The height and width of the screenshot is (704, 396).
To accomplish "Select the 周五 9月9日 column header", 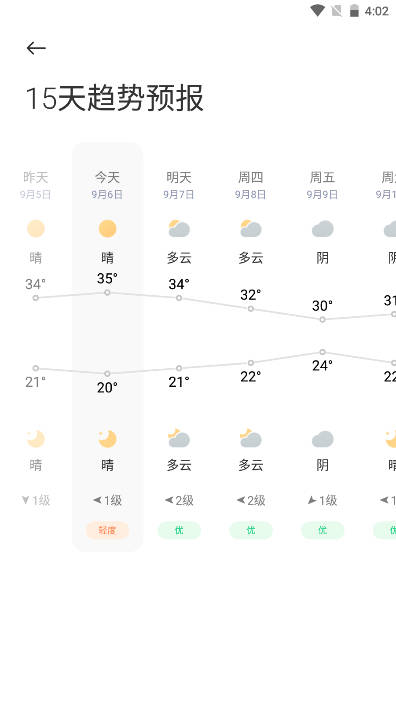I will click(322, 185).
